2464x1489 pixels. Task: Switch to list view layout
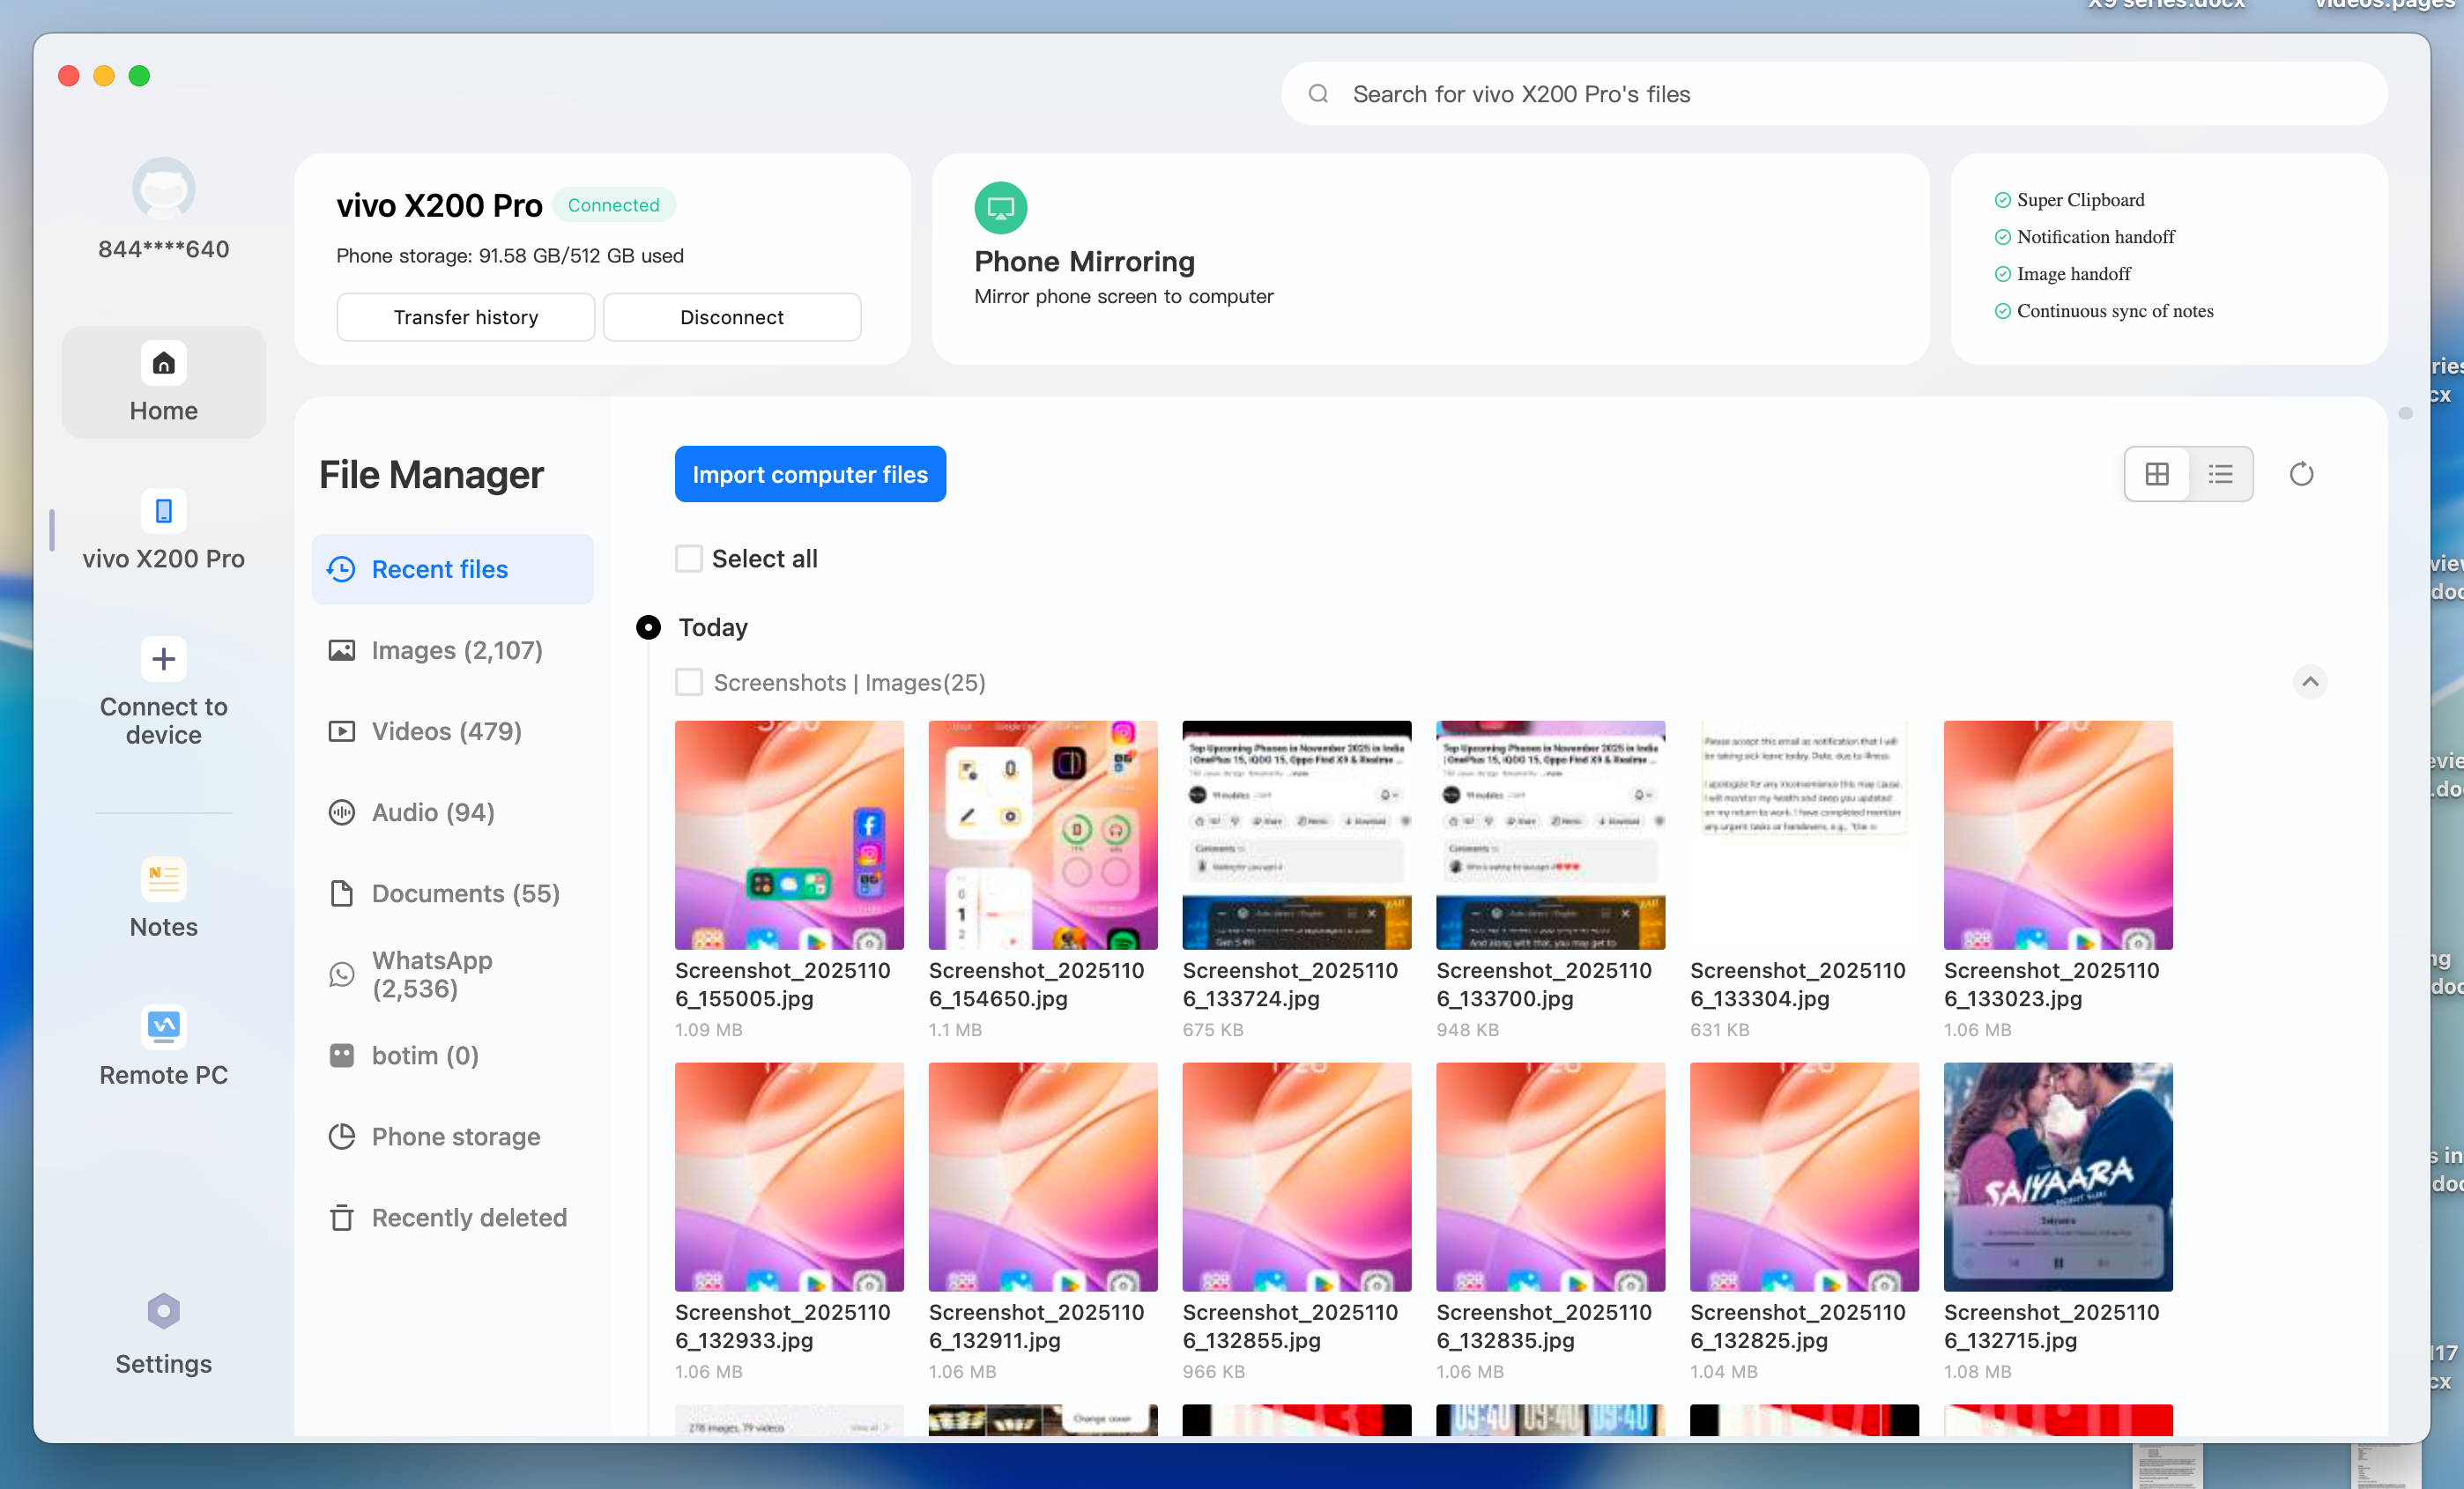[2220, 474]
